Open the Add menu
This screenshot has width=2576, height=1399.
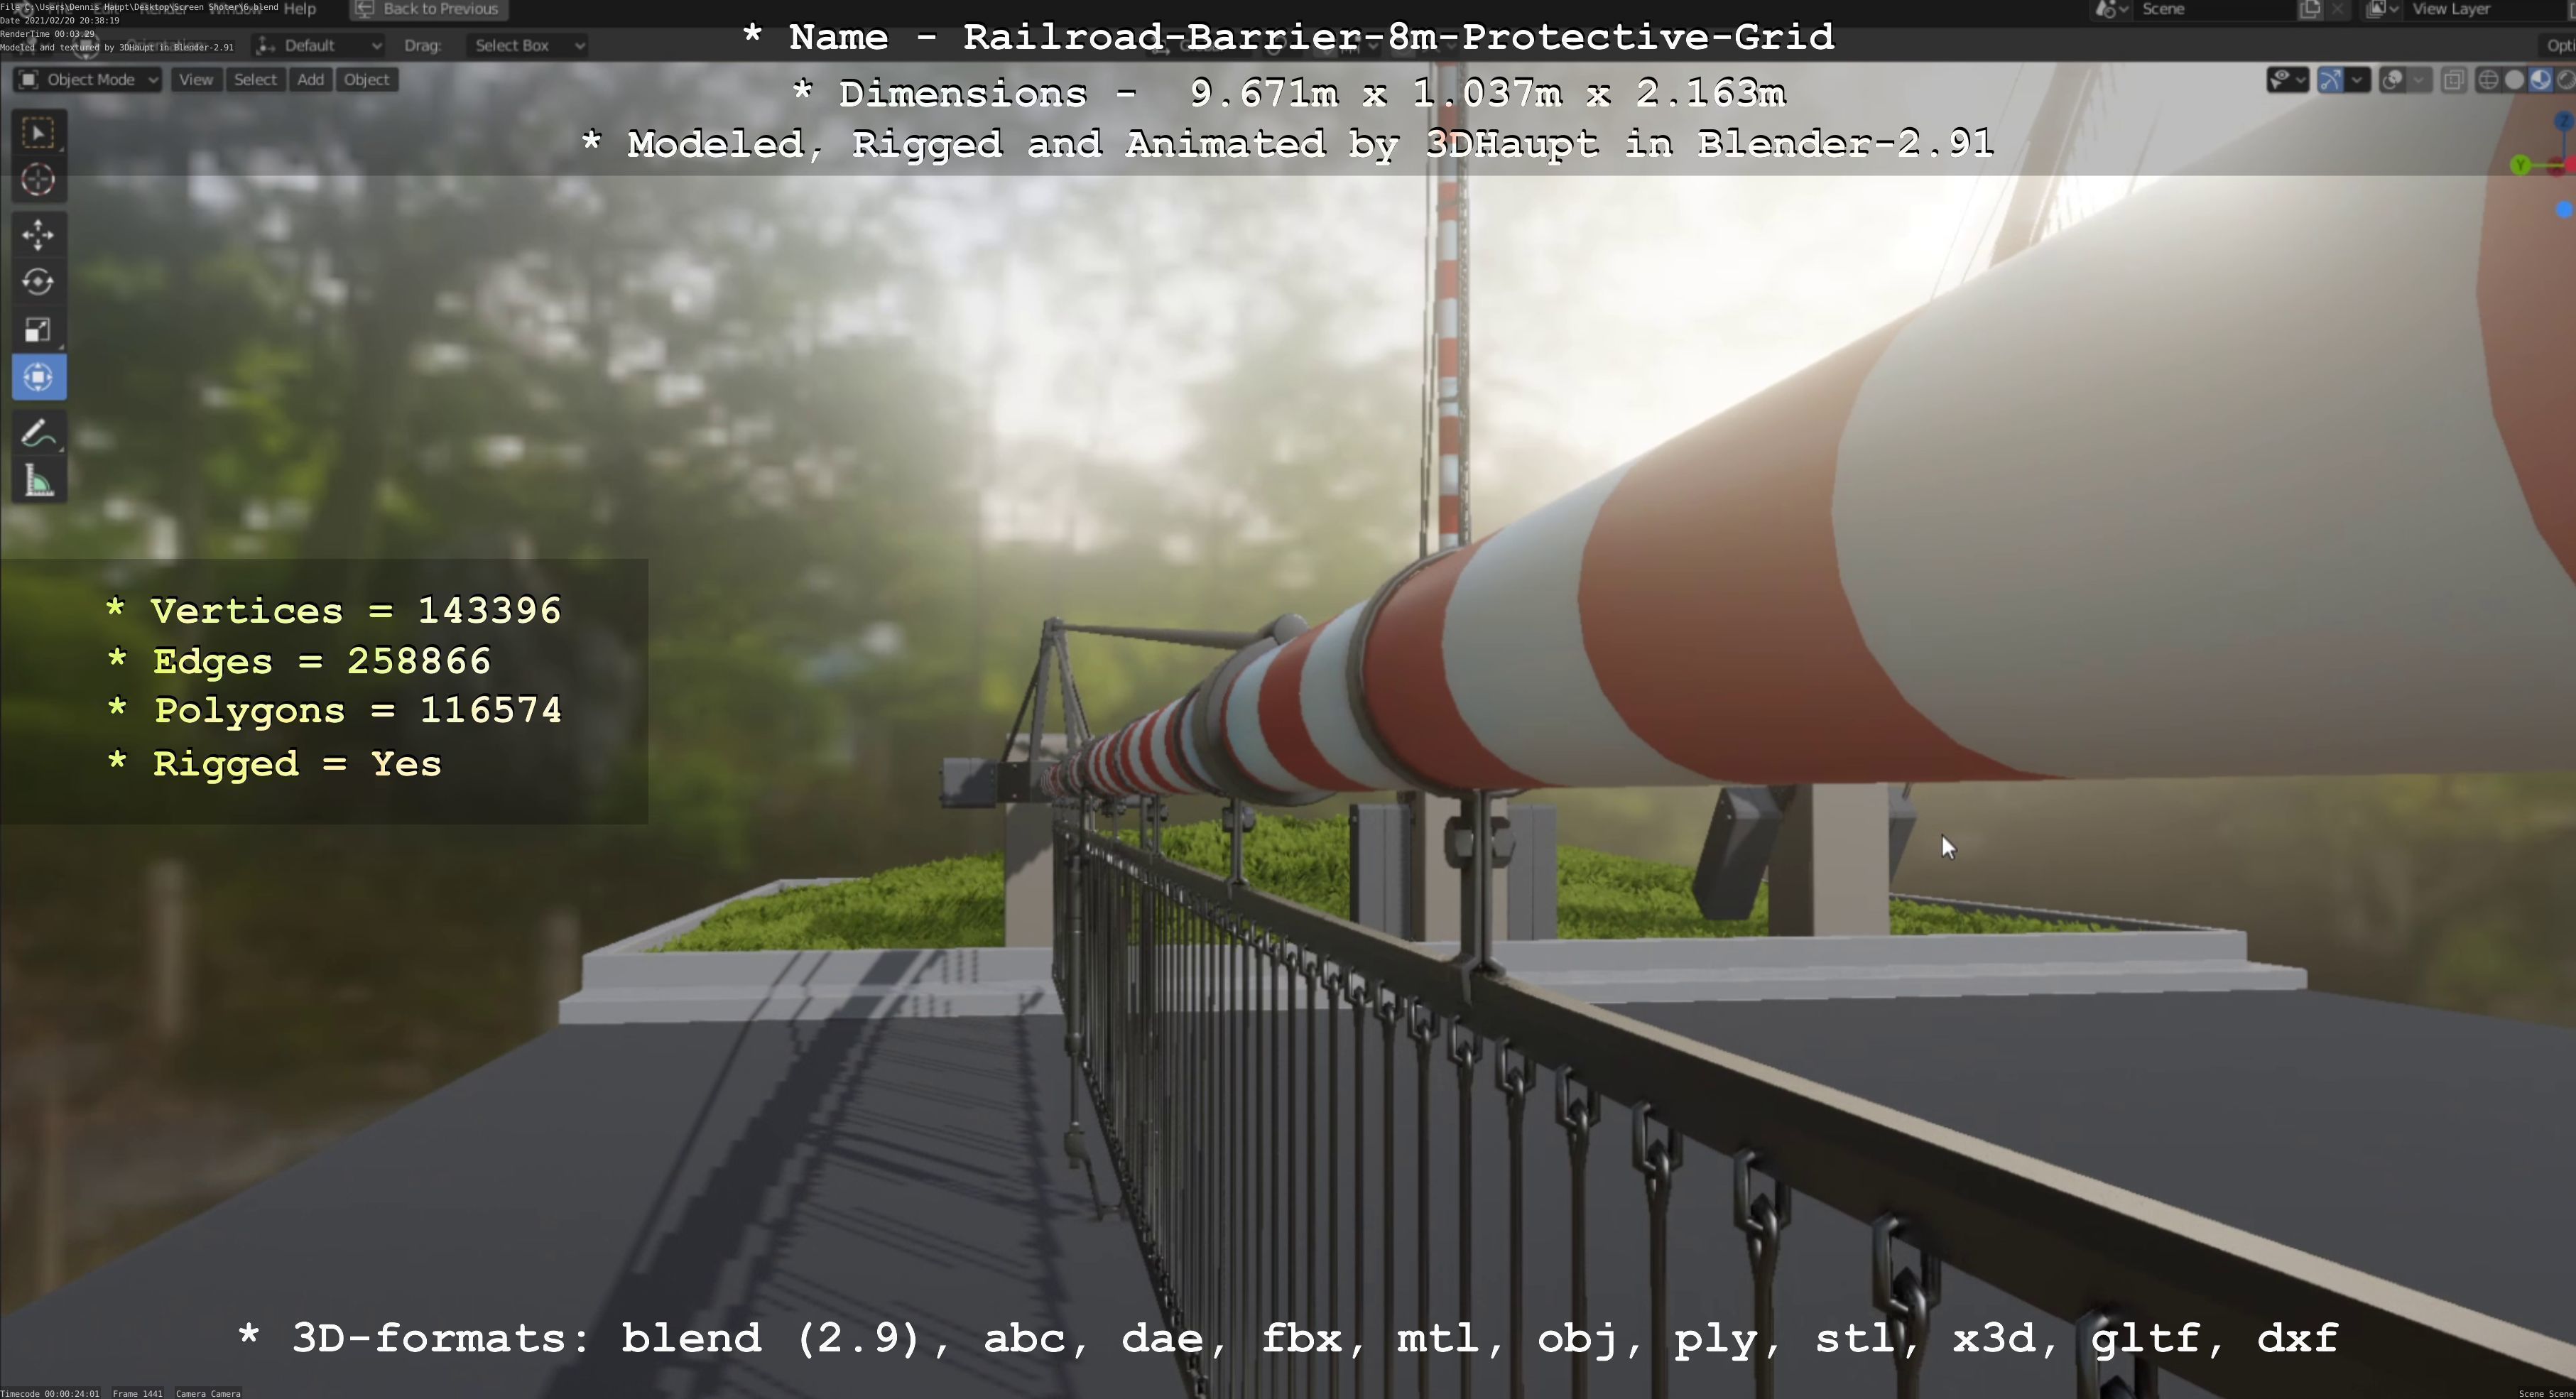click(310, 80)
